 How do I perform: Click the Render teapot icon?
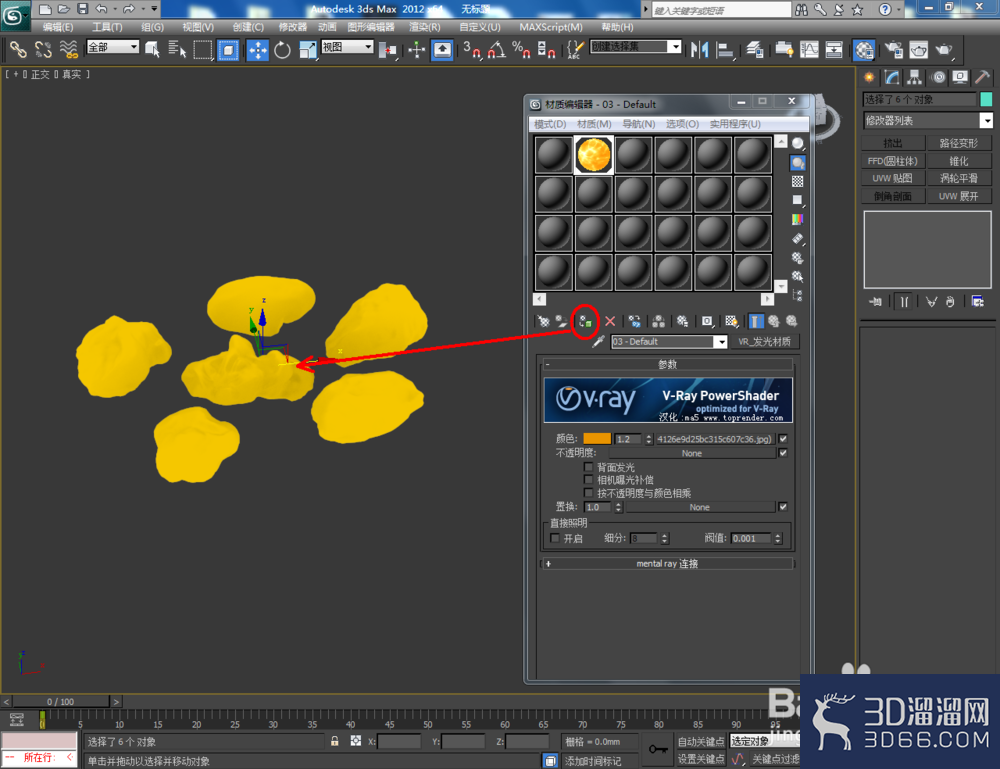(x=944, y=50)
